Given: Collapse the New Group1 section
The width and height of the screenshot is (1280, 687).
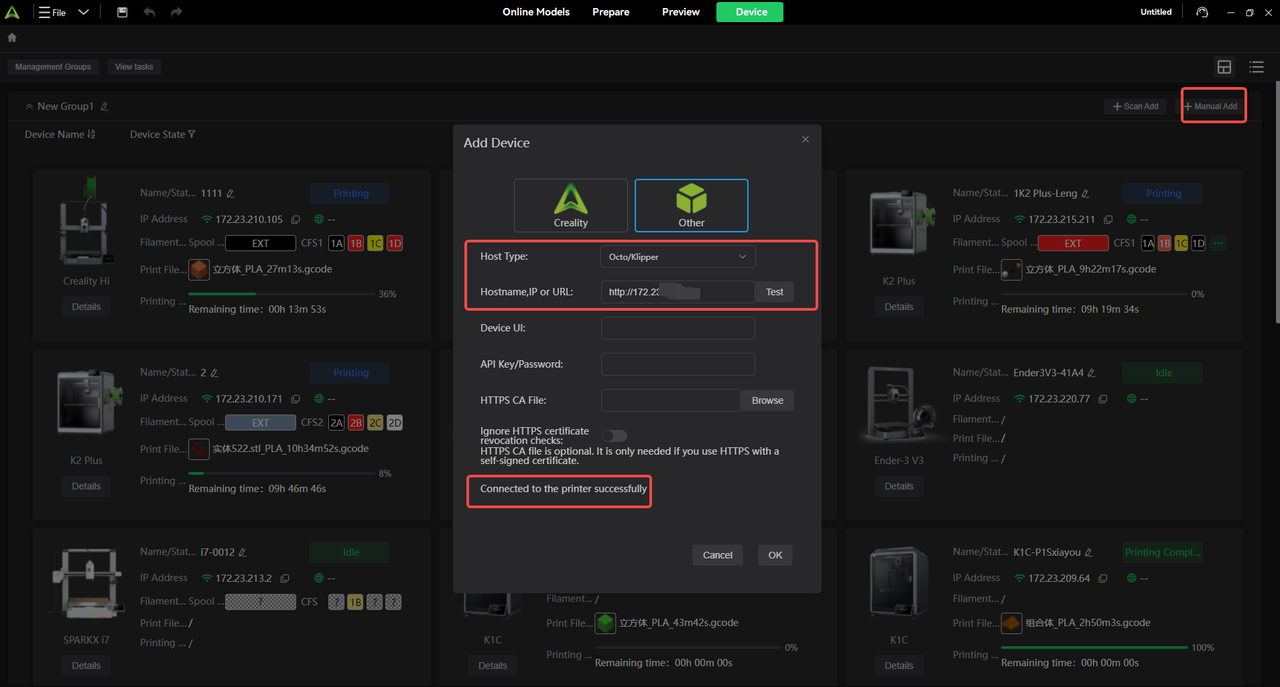Looking at the screenshot, I should 29,107.
